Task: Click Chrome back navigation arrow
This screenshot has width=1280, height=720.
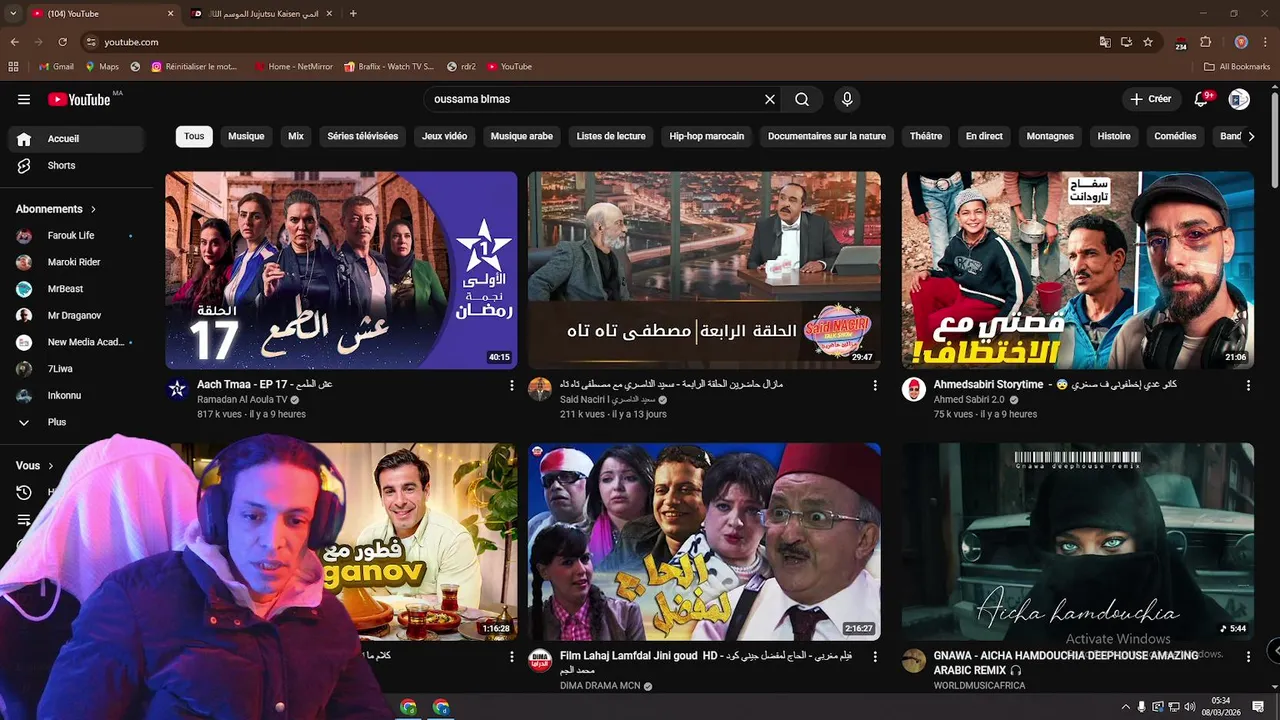Action: [x=14, y=42]
